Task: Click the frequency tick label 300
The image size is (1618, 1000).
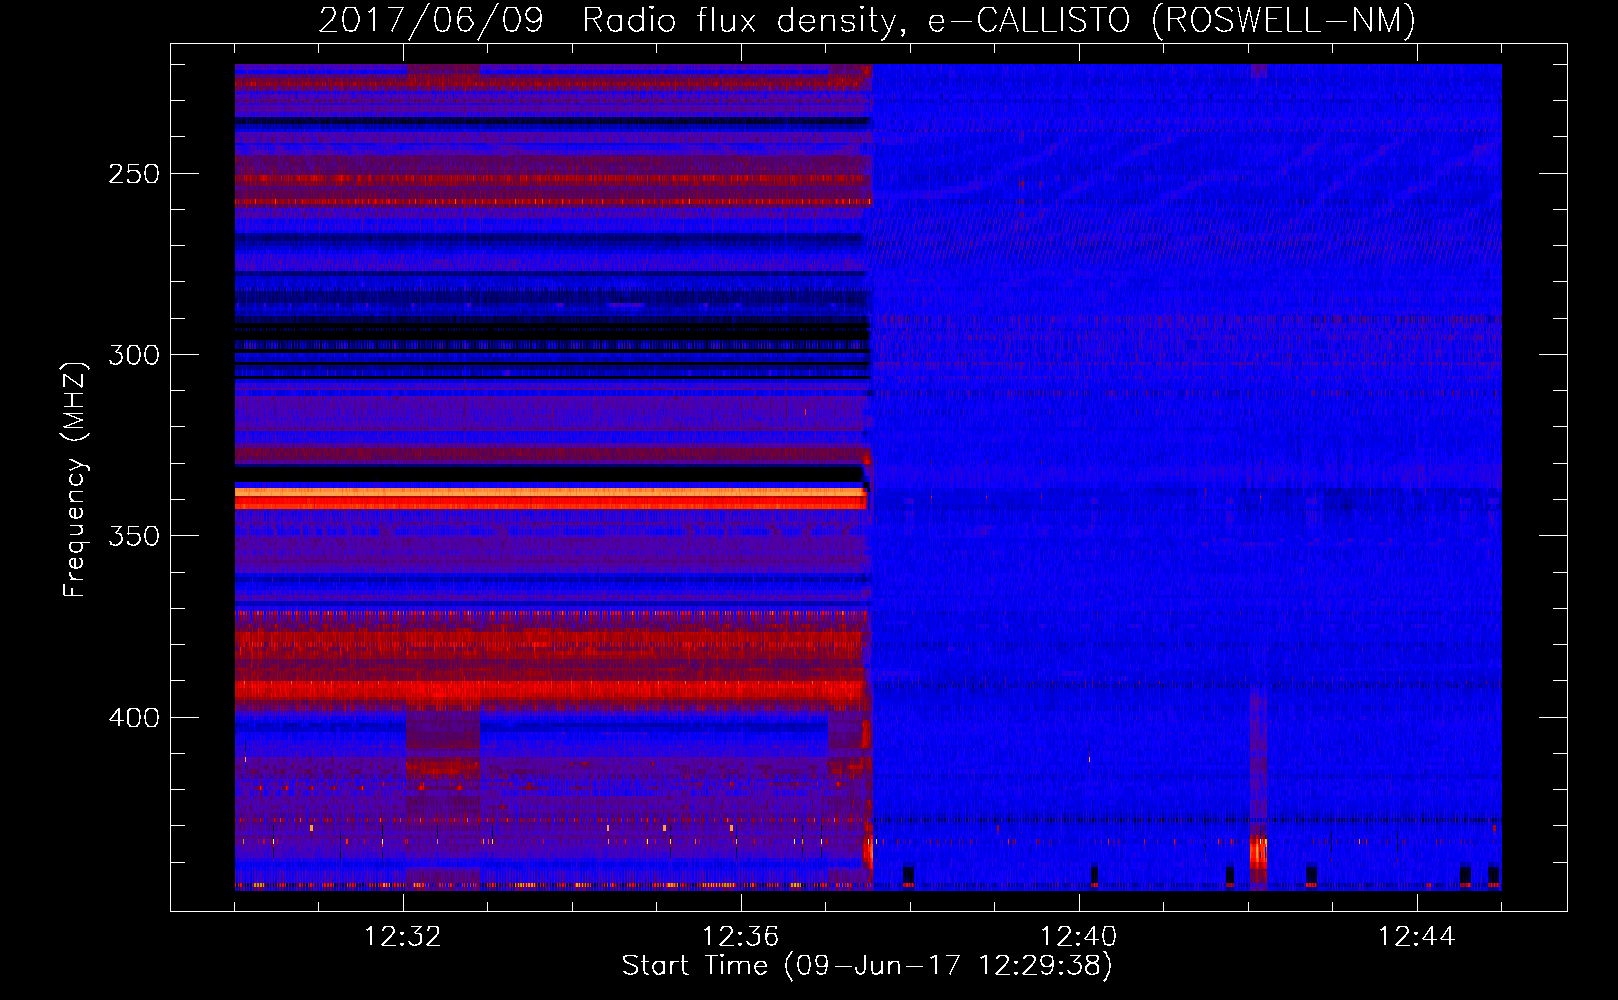Action: (134, 355)
